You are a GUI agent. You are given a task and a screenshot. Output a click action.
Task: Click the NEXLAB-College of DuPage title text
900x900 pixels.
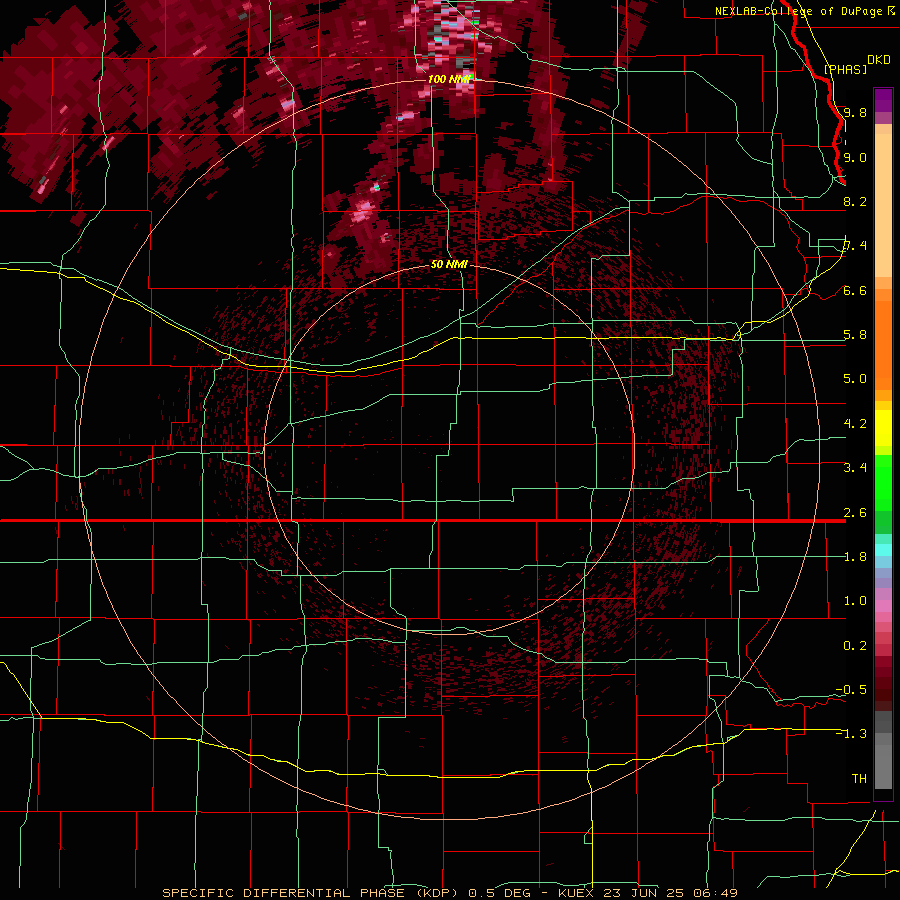point(798,11)
